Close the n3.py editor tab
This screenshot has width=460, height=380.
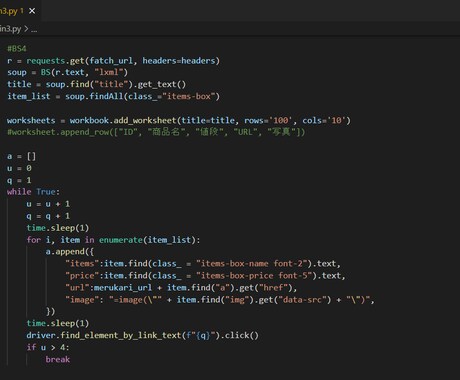click(32, 11)
